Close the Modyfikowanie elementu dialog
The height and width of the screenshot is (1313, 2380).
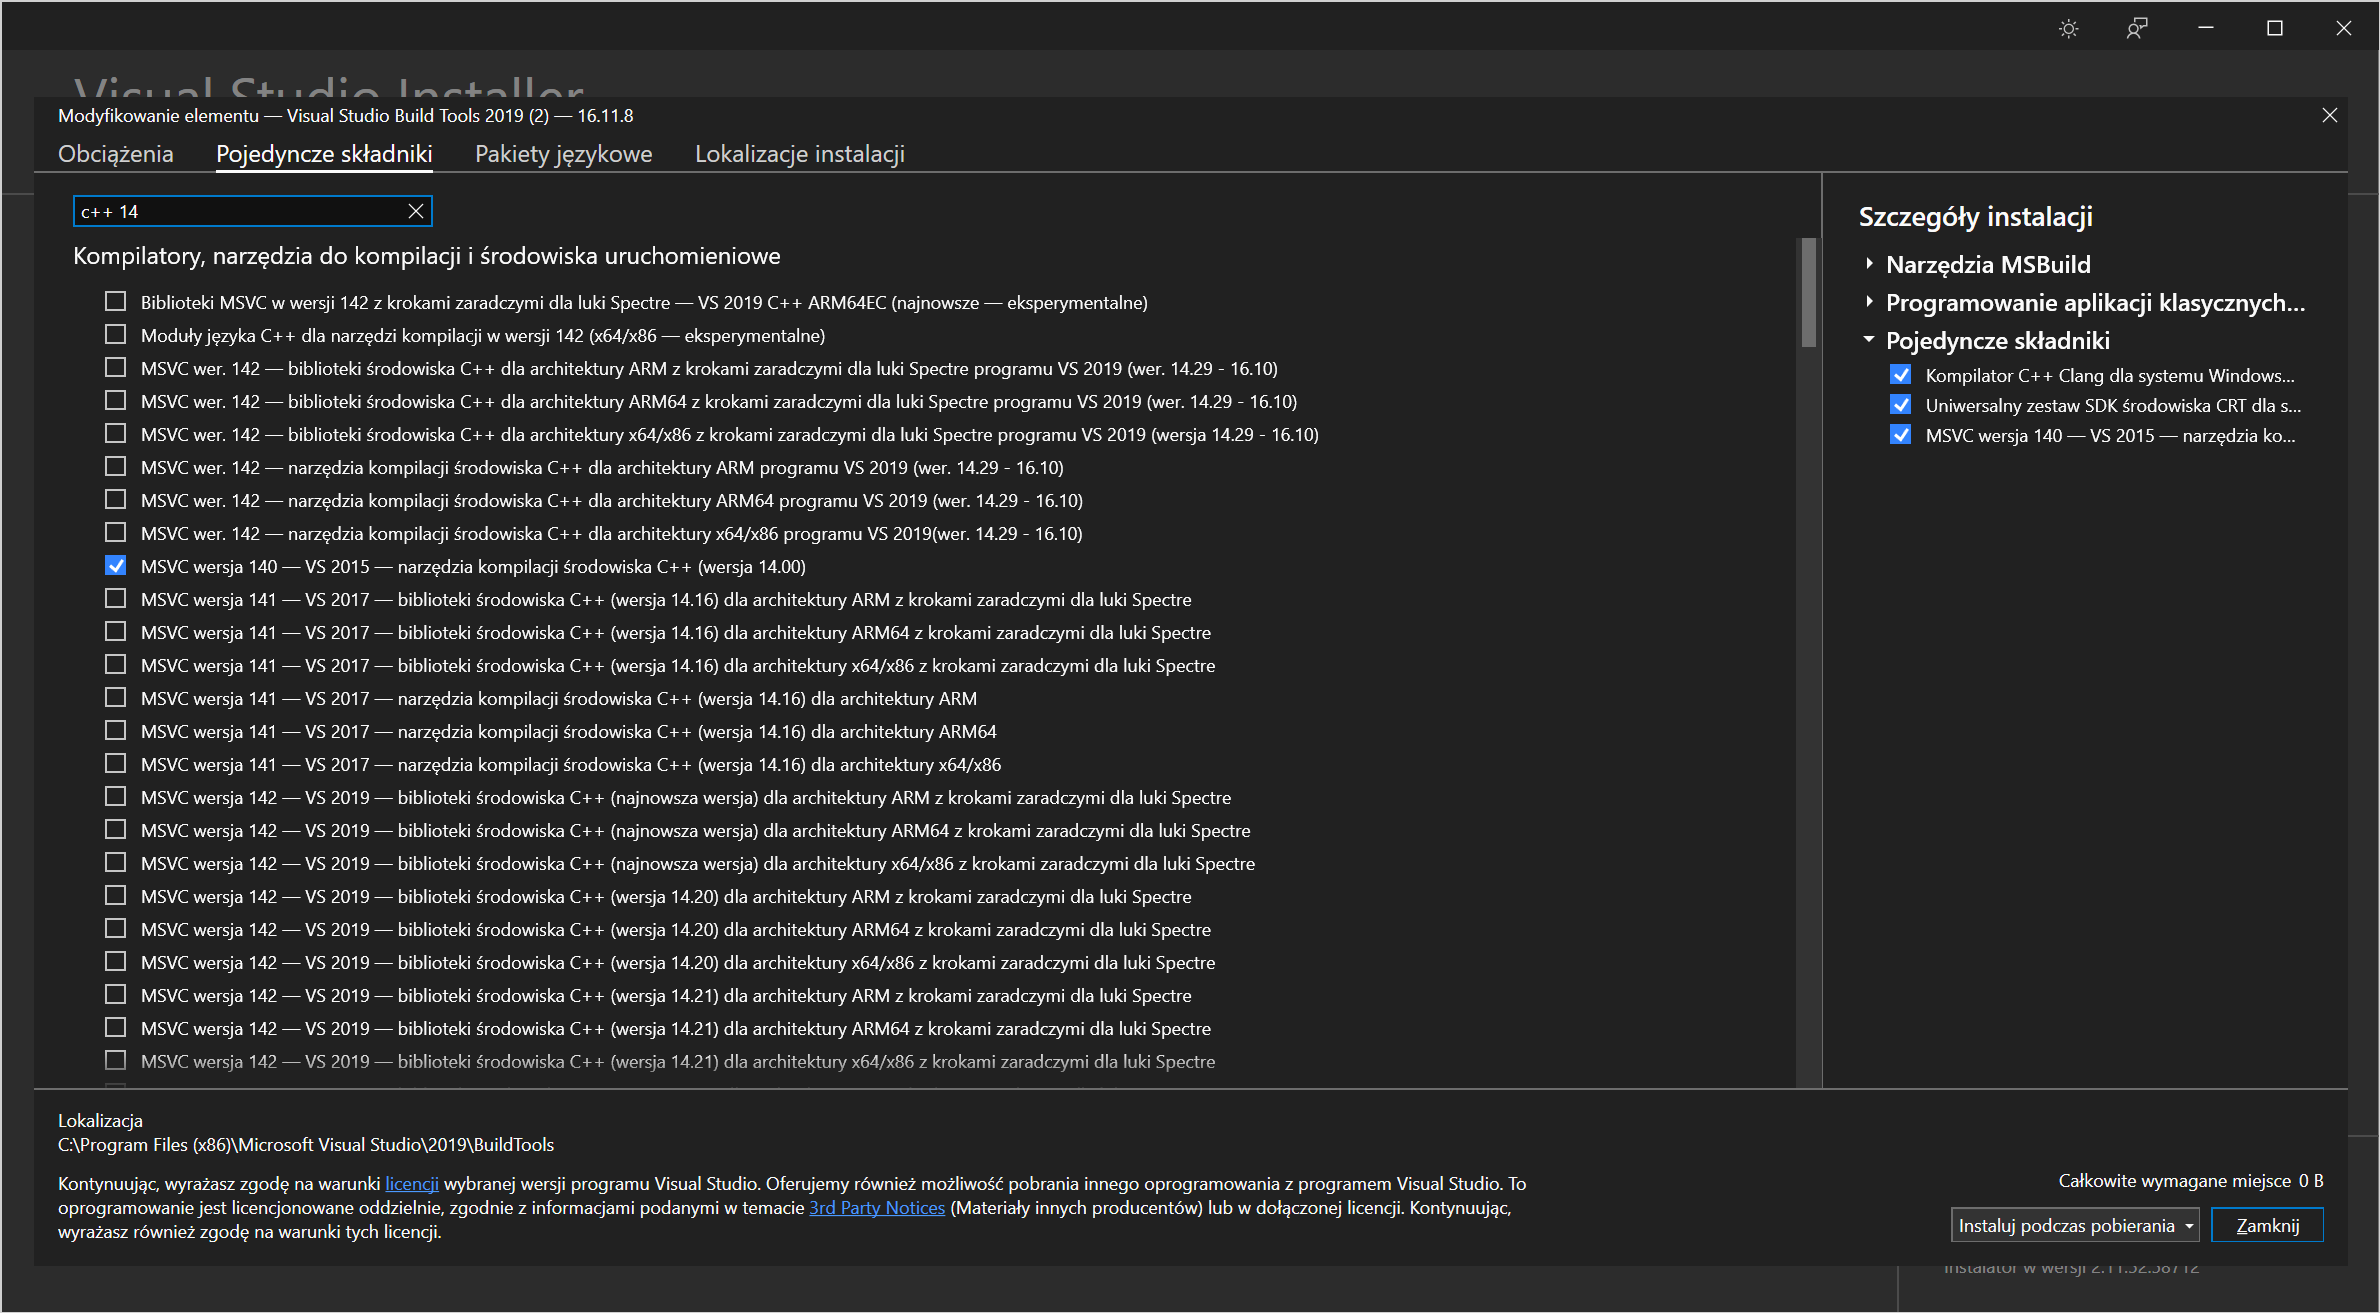click(x=2329, y=115)
